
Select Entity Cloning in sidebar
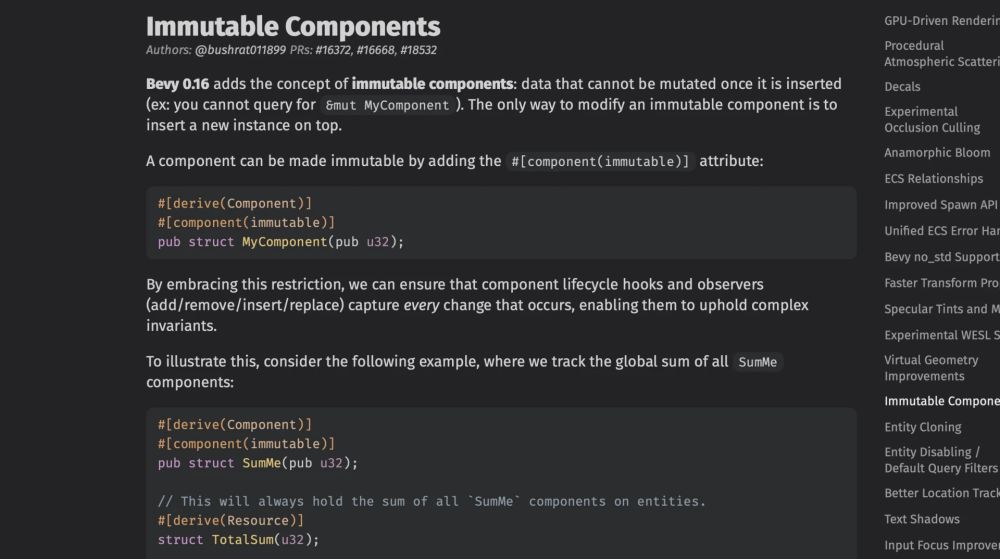coord(922,427)
